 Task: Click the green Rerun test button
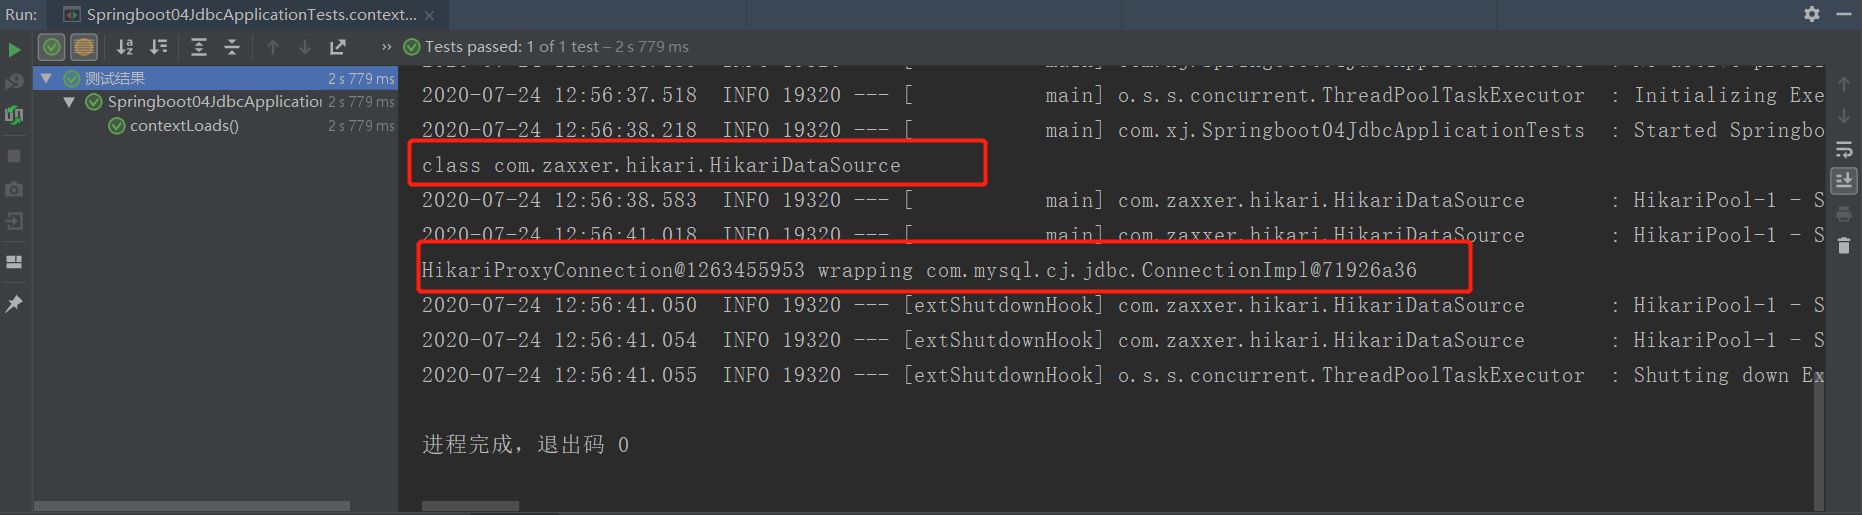14,49
